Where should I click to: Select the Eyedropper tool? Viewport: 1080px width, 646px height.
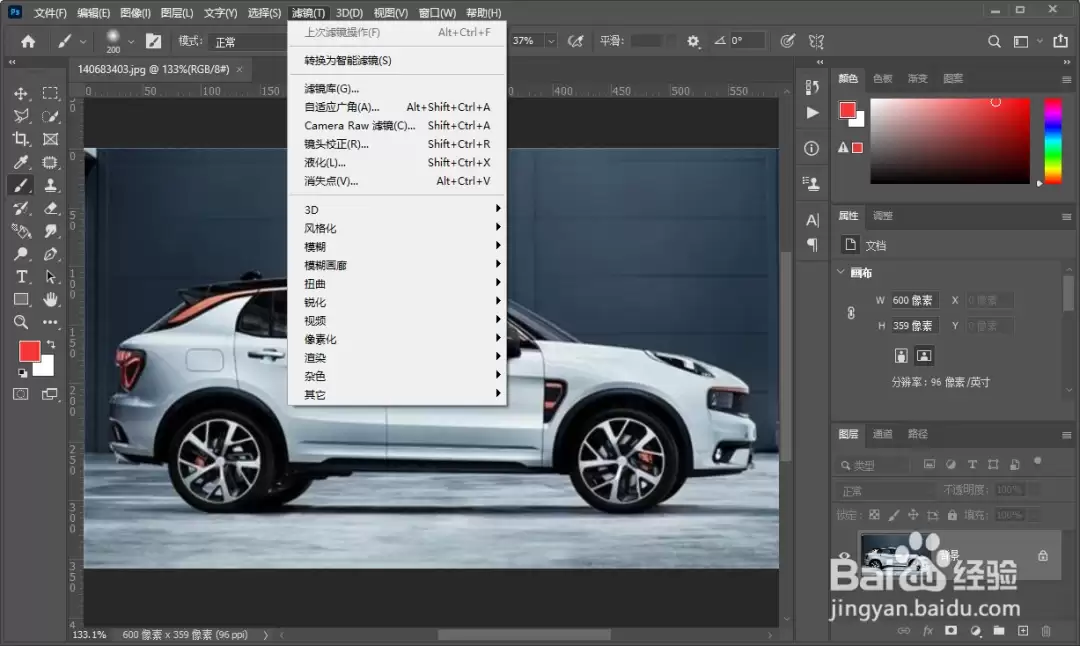click(x=21, y=162)
